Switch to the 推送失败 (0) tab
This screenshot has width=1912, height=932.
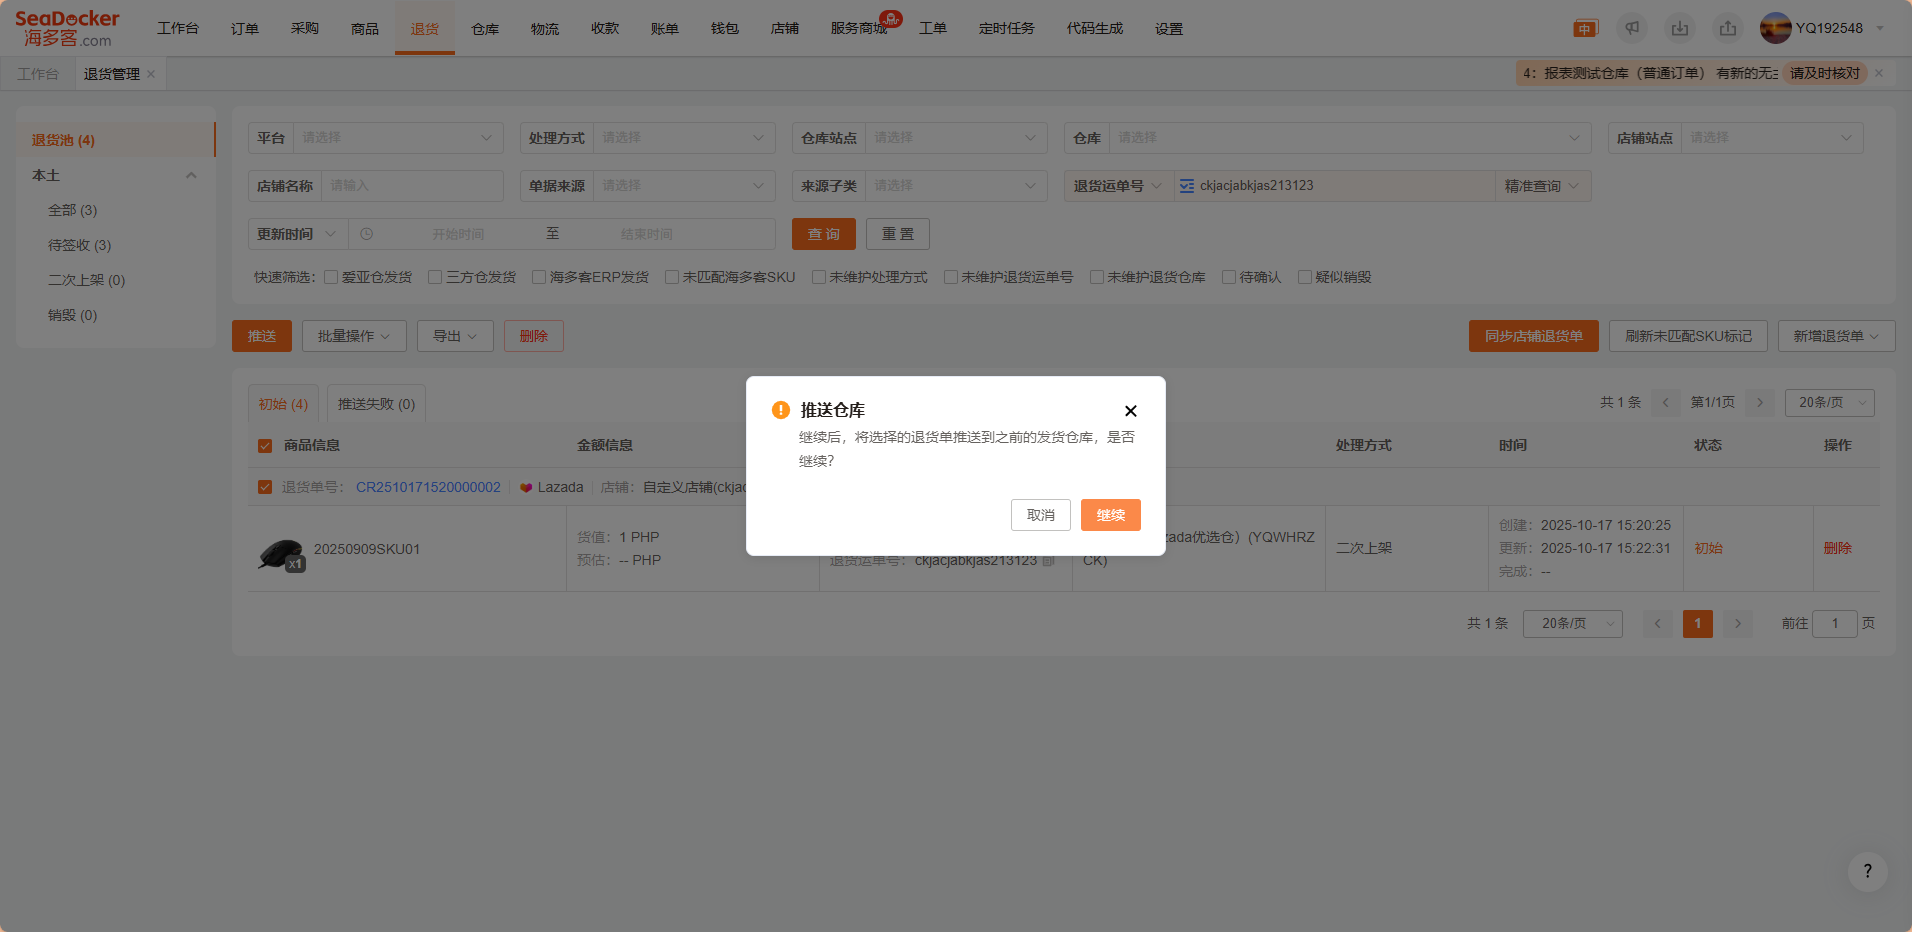pos(376,404)
